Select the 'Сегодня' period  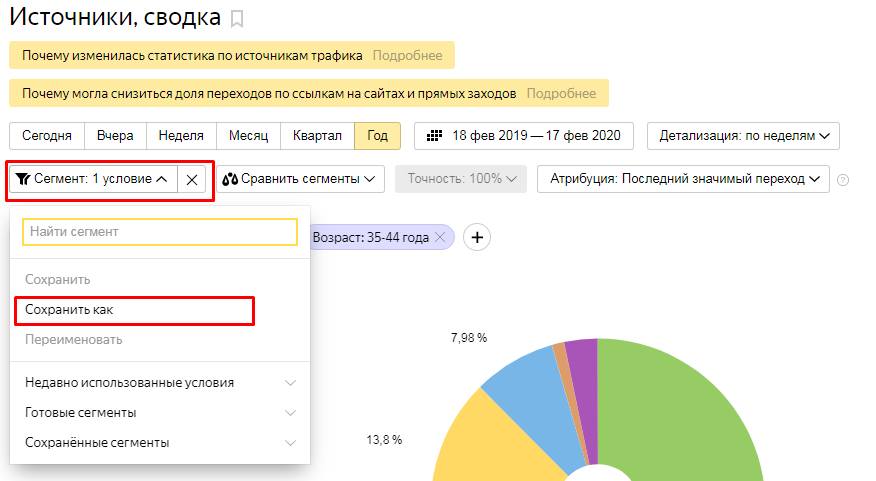click(47, 136)
